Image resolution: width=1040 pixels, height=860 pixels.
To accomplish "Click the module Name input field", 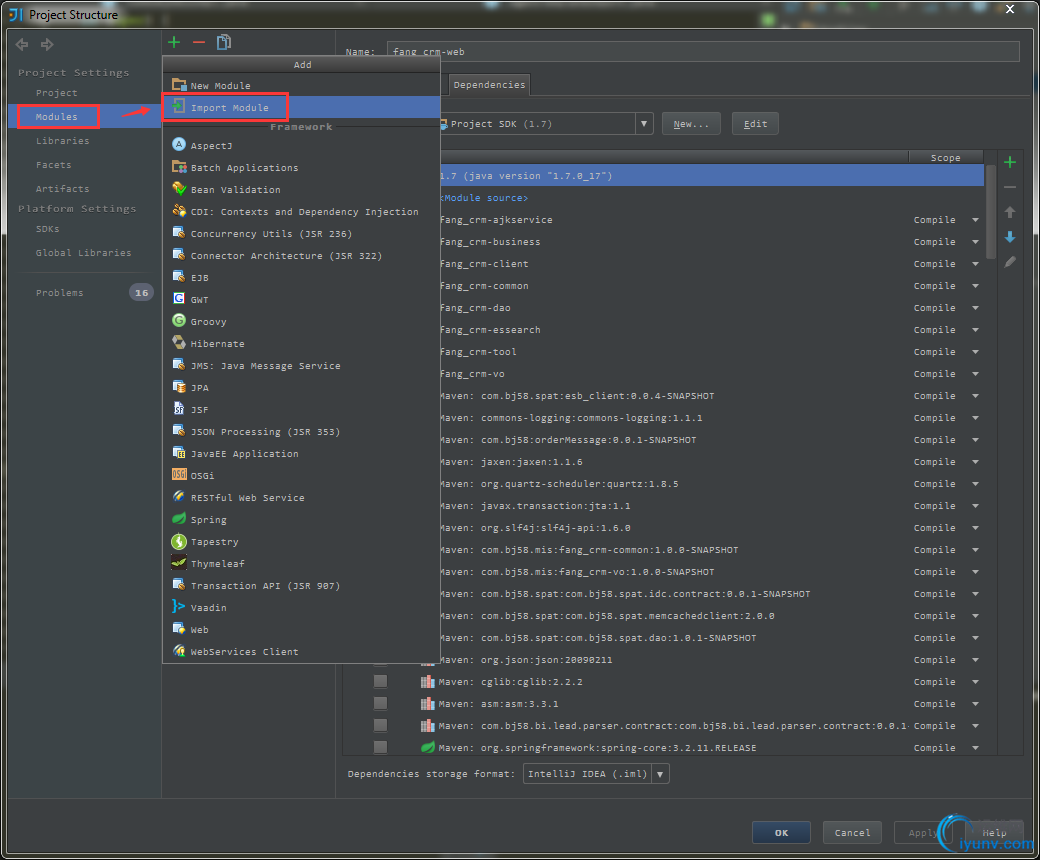I will point(703,52).
